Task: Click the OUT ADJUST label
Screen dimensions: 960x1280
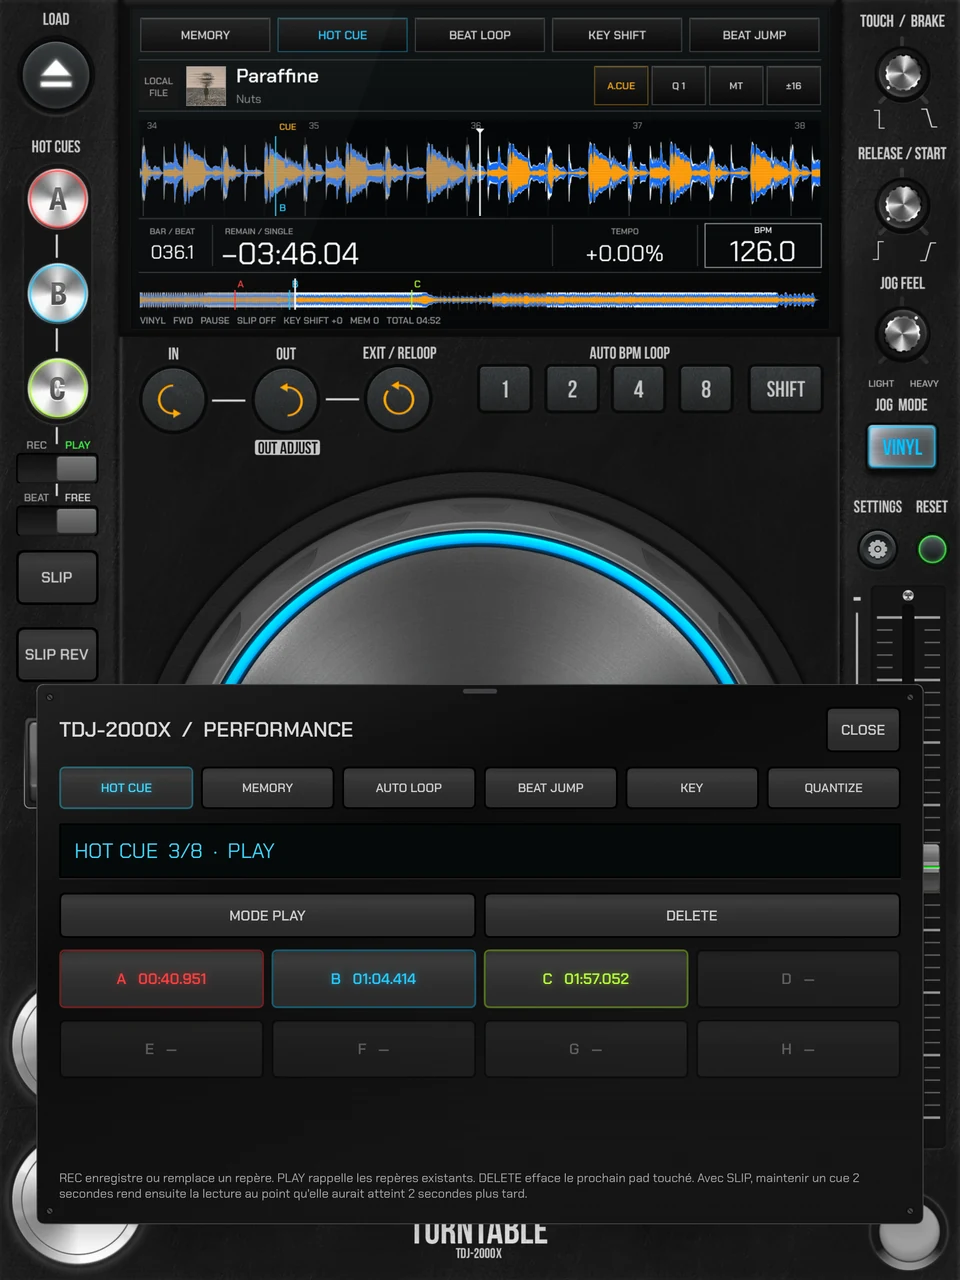Action: pos(288,448)
